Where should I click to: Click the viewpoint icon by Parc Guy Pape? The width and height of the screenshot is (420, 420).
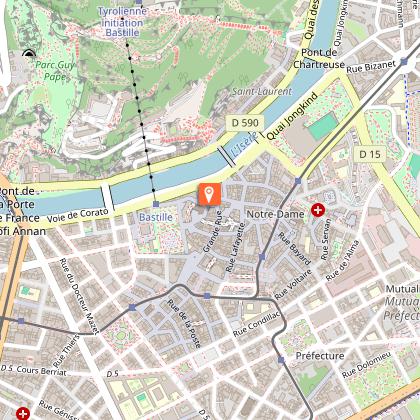(x=29, y=53)
